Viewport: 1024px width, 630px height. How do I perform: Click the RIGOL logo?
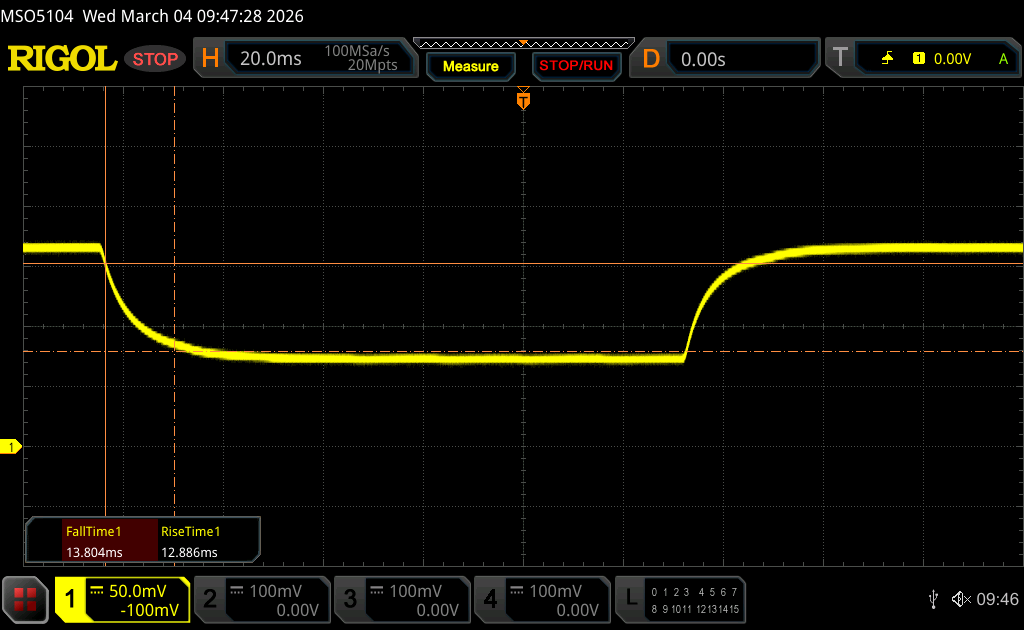tap(62, 59)
